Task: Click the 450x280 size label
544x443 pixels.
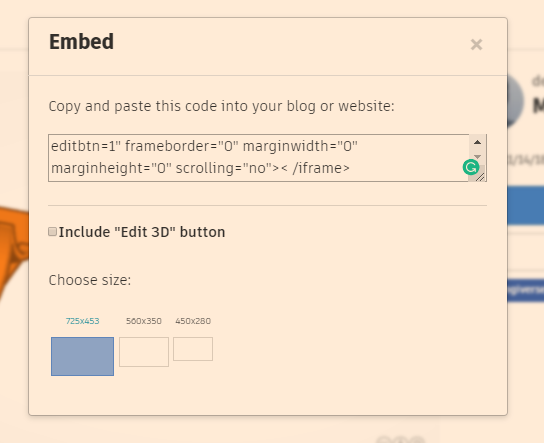Action: (193, 321)
